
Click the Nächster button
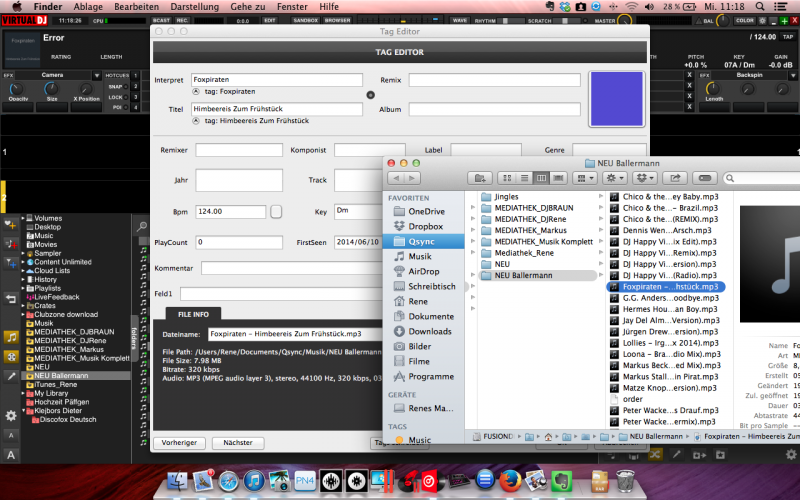pyautogui.click(x=238, y=442)
